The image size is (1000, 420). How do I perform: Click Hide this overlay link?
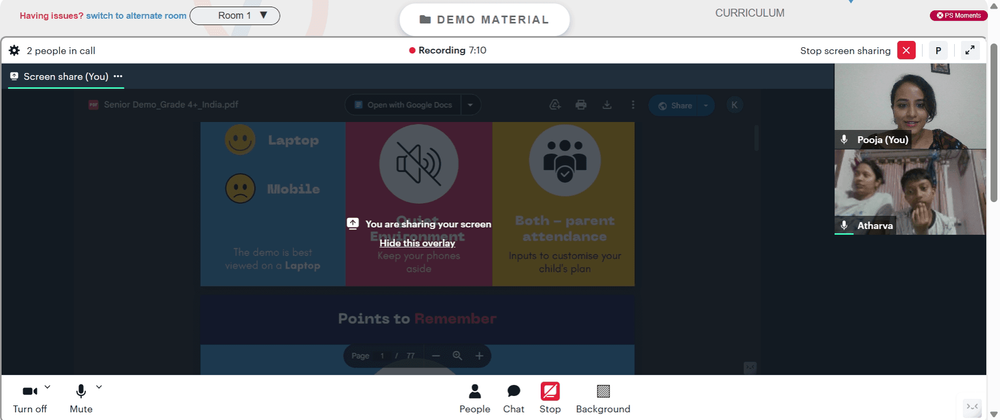tap(417, 243)
